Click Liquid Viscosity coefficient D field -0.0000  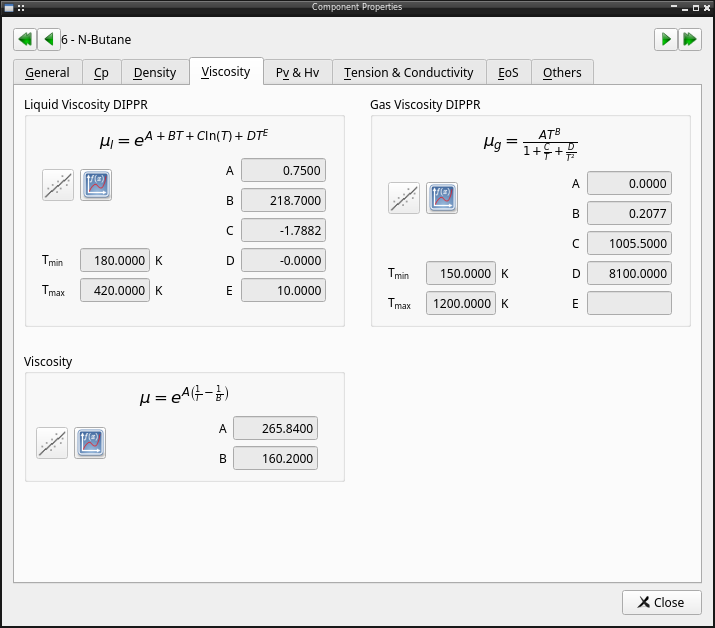tap(283, 260)
